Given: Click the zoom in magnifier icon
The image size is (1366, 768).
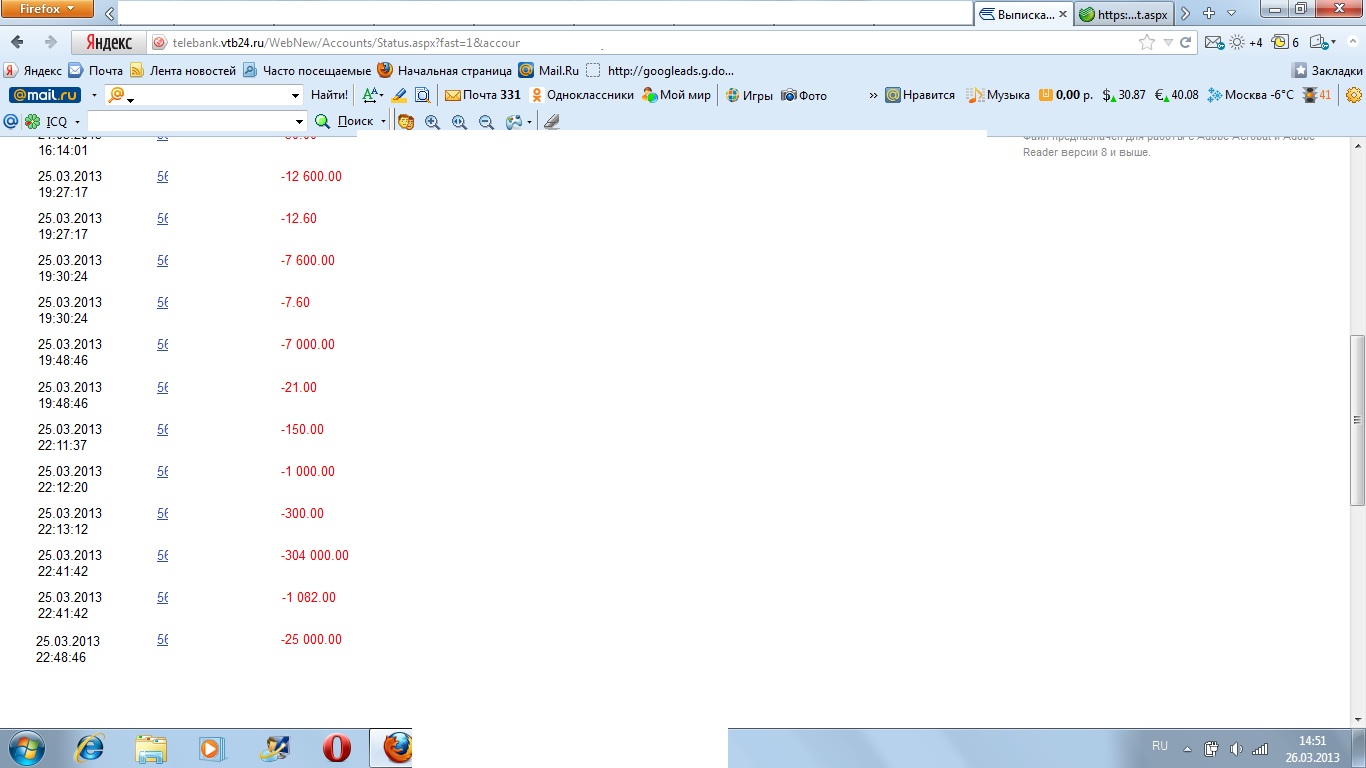Looking at the screenshot, I should pyautogui.click(x=432, y=122).
